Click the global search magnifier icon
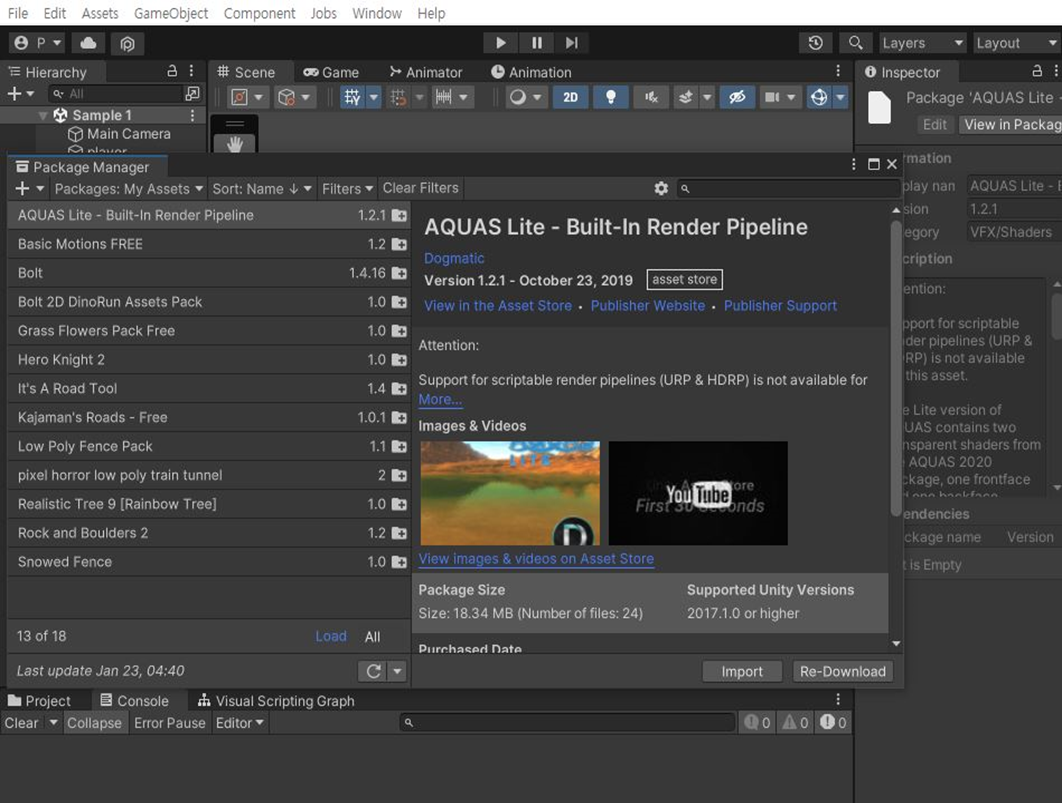1062x803 pixels. (x=855, y=43)
